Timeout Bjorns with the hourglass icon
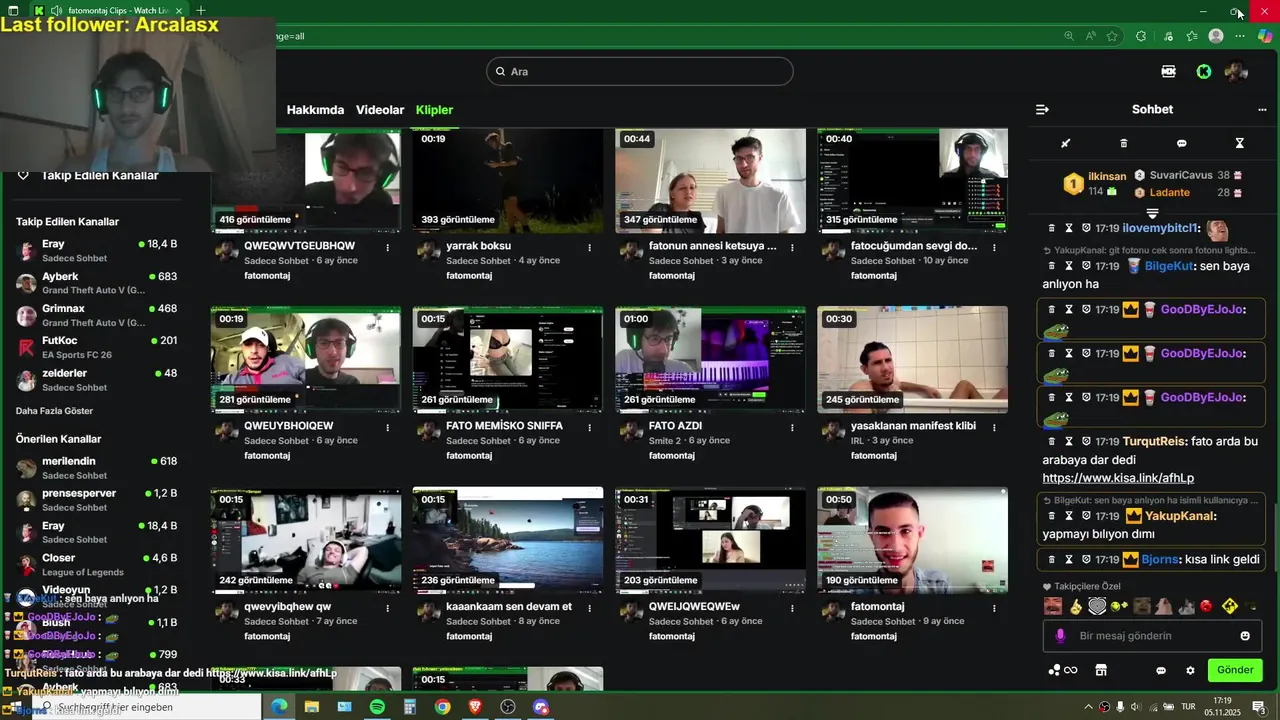This screenshot has width=1280, height=720. (1068, 559)
